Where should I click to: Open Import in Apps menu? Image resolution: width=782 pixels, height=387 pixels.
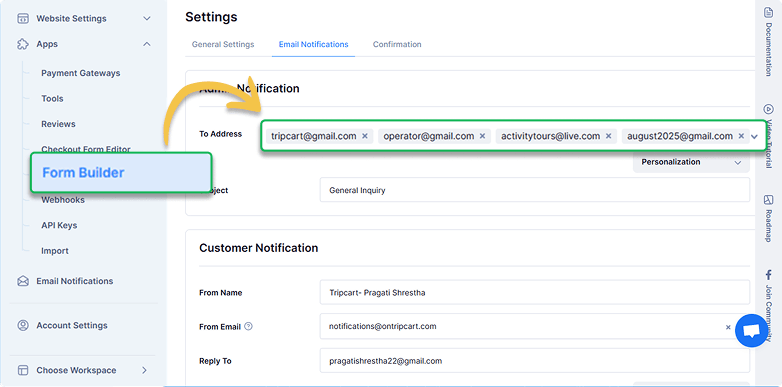click(x=55, y=251)
